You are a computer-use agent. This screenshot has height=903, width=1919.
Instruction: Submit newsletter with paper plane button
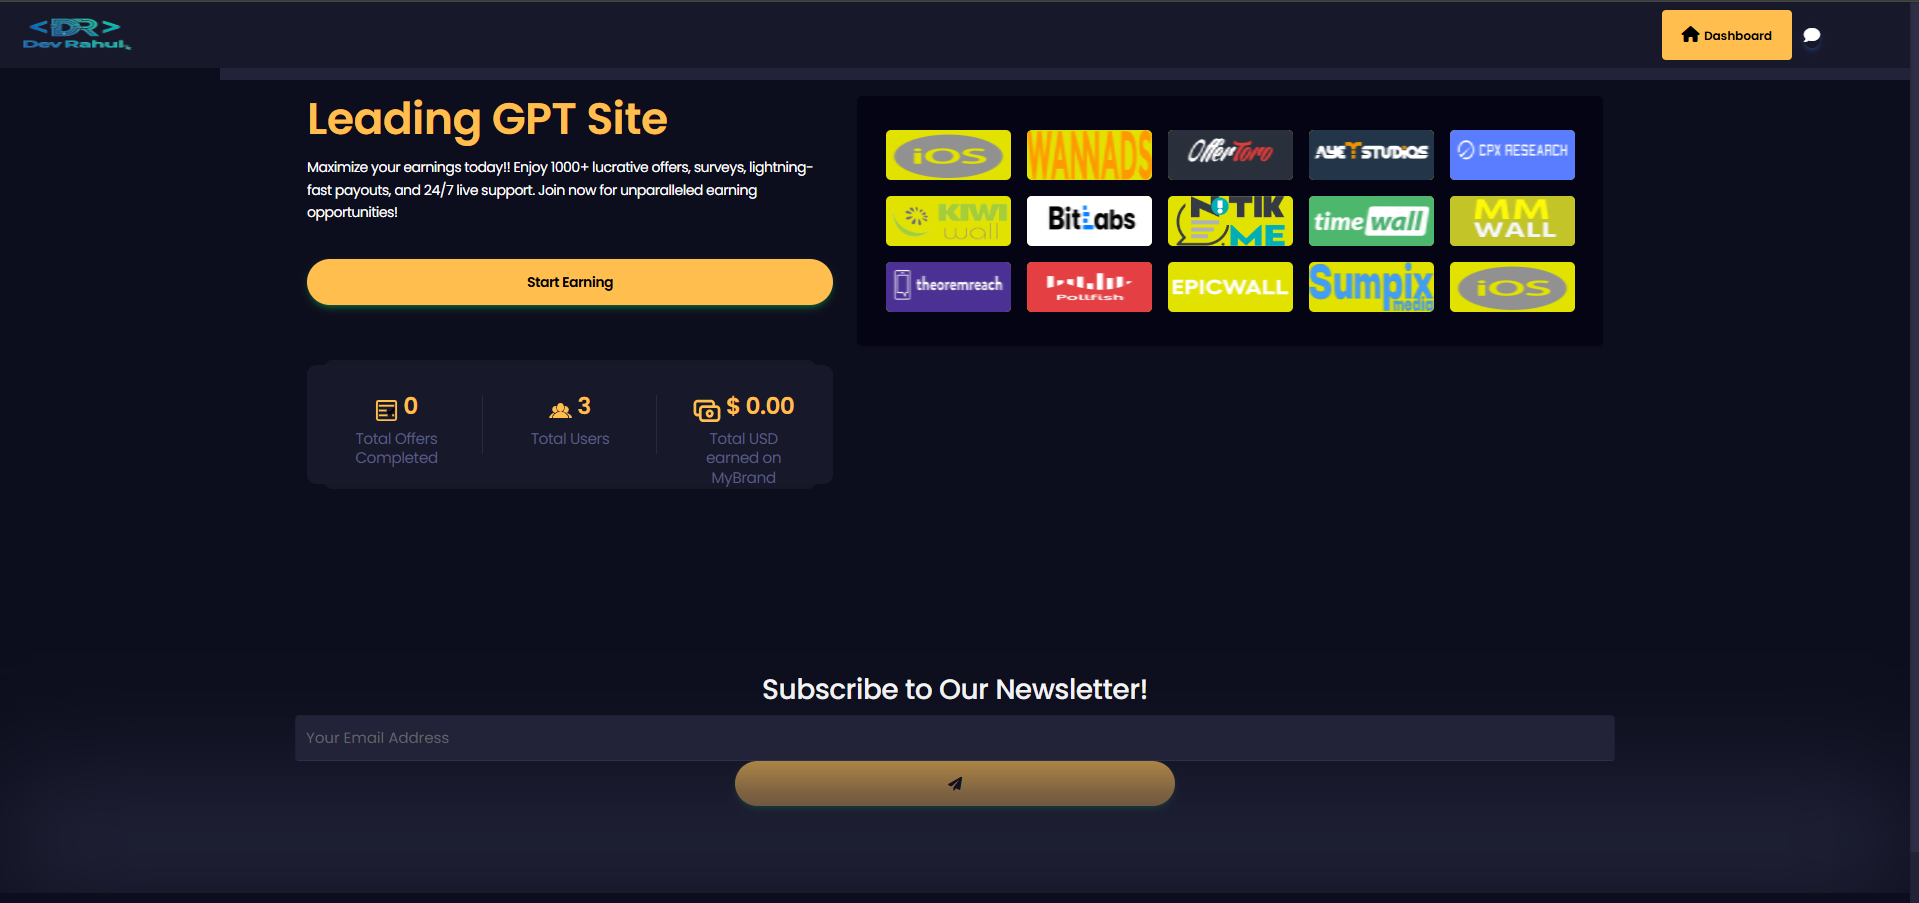(954, 784)
